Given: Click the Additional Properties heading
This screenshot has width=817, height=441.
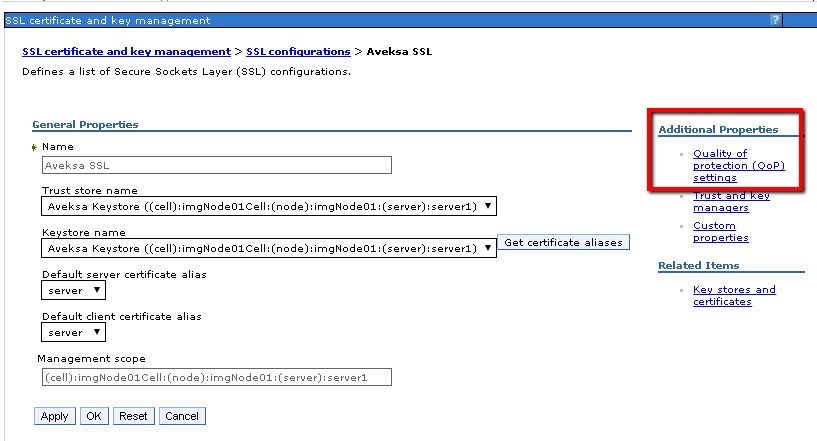Looking at the screenshot, I should [718, 130].
